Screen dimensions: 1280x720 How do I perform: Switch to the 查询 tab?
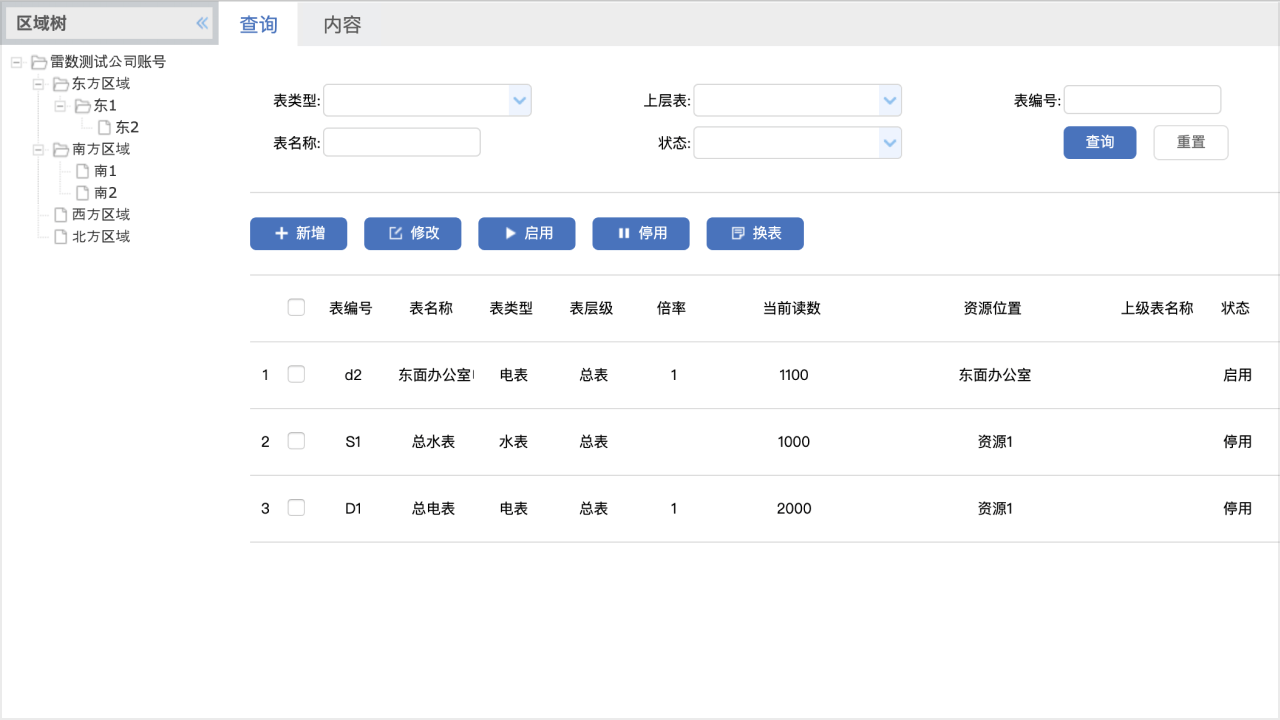click(258, 24)
